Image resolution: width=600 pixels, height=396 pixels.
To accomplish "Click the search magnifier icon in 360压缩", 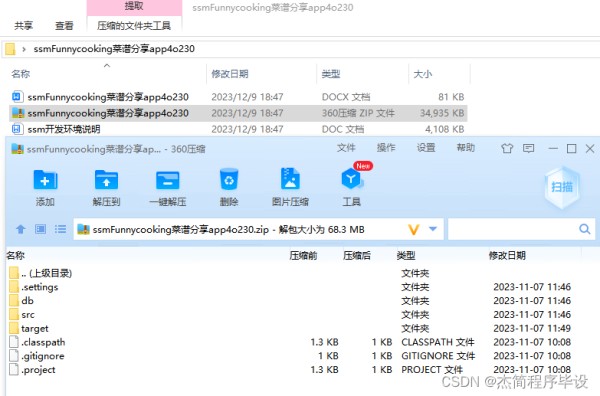I will pyautogui.click(x=584, y=229).
